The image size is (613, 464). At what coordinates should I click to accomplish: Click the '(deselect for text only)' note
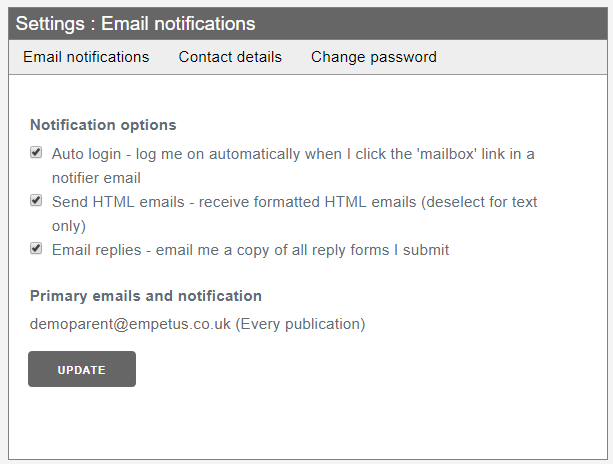[x=480, y=202]
